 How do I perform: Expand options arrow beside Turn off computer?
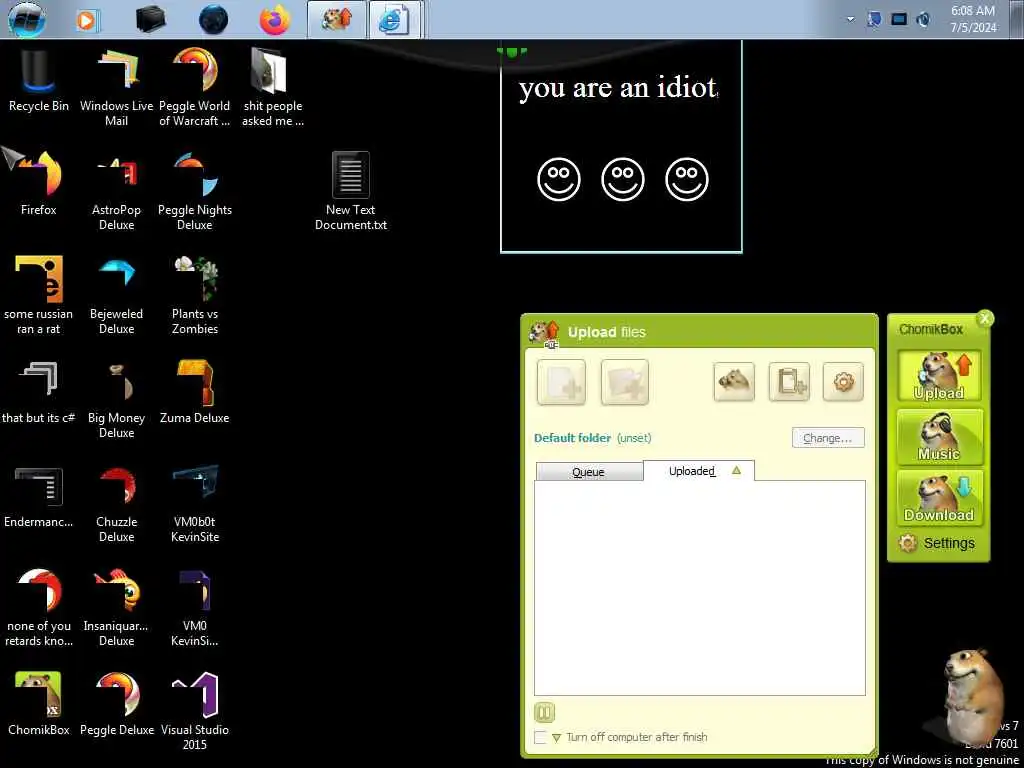pos(556,738)
